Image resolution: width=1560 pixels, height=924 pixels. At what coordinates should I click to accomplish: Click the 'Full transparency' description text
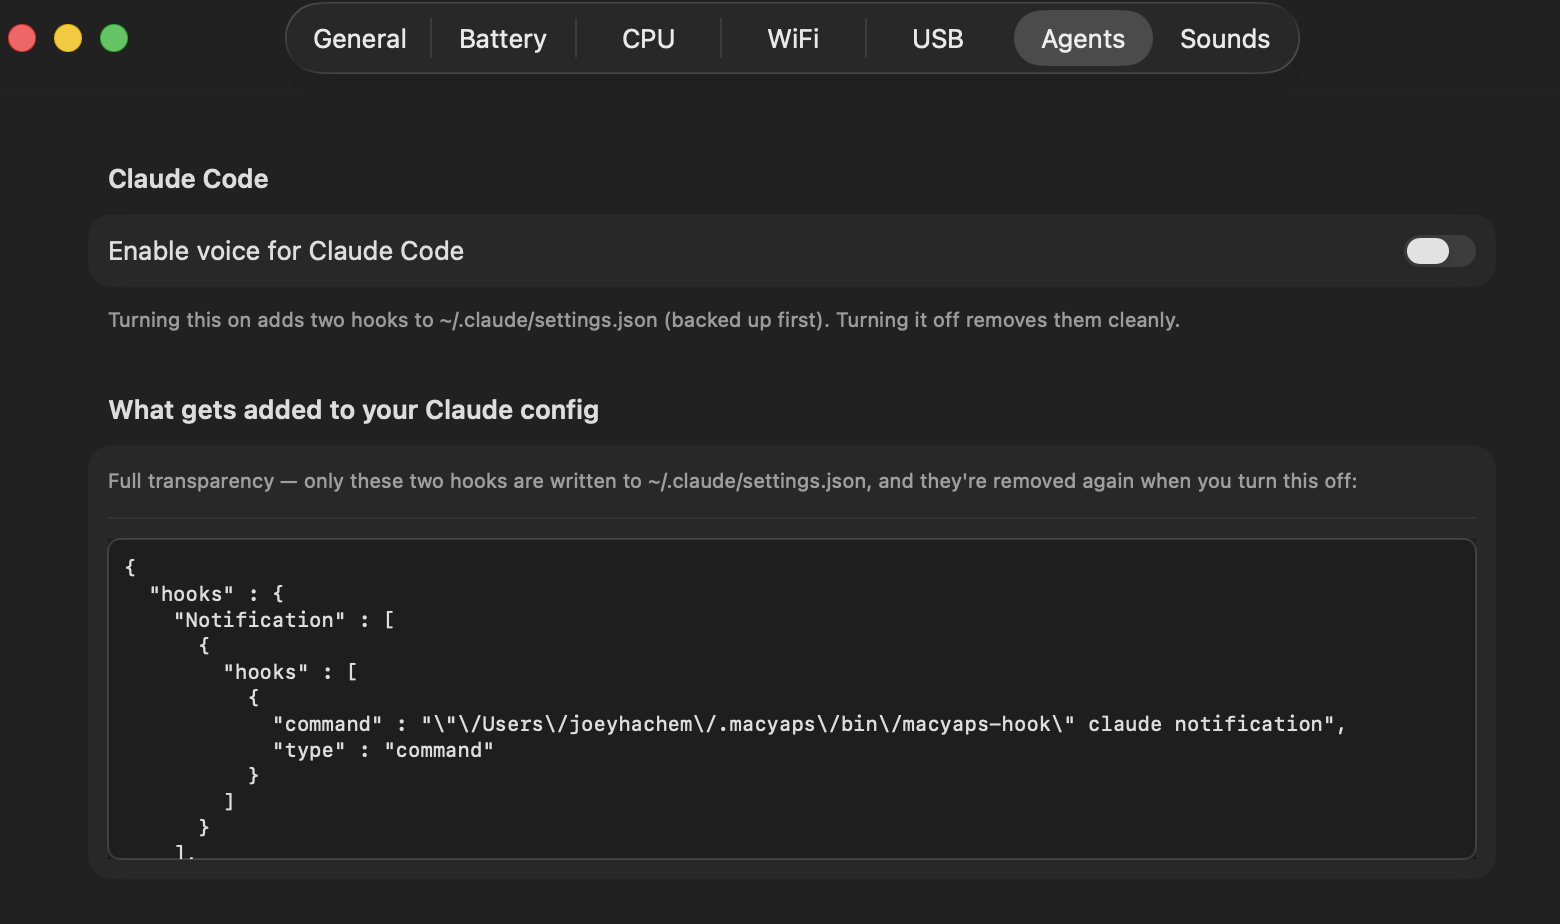pos(732,481)
